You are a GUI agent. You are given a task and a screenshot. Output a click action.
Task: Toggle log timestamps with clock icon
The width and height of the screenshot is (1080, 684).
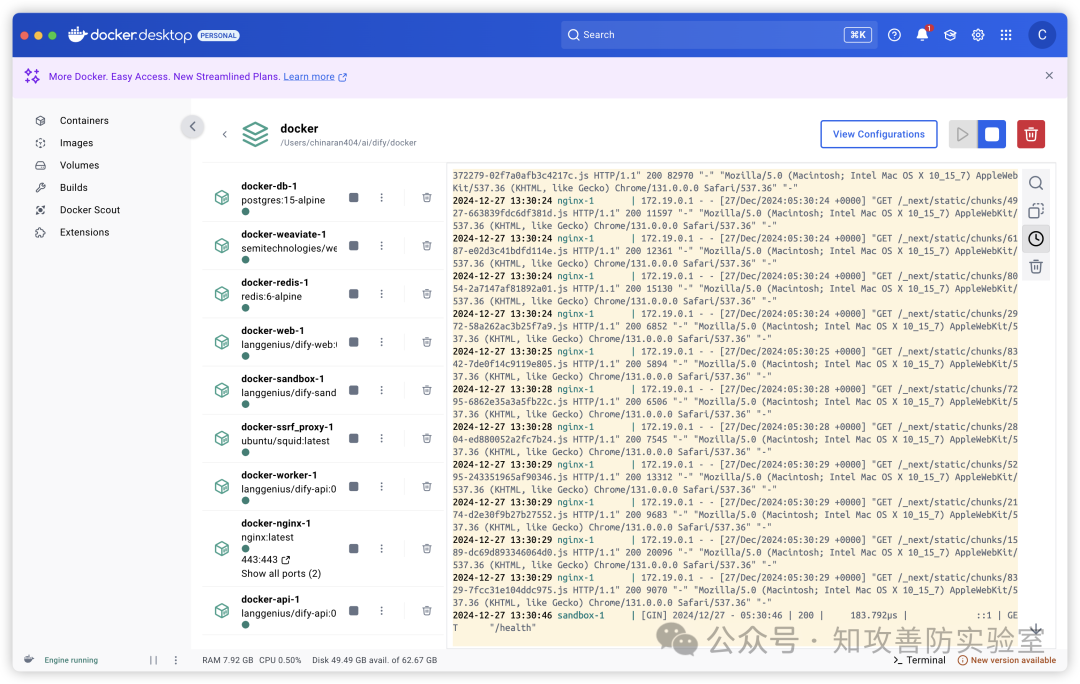coord(1035,239)
